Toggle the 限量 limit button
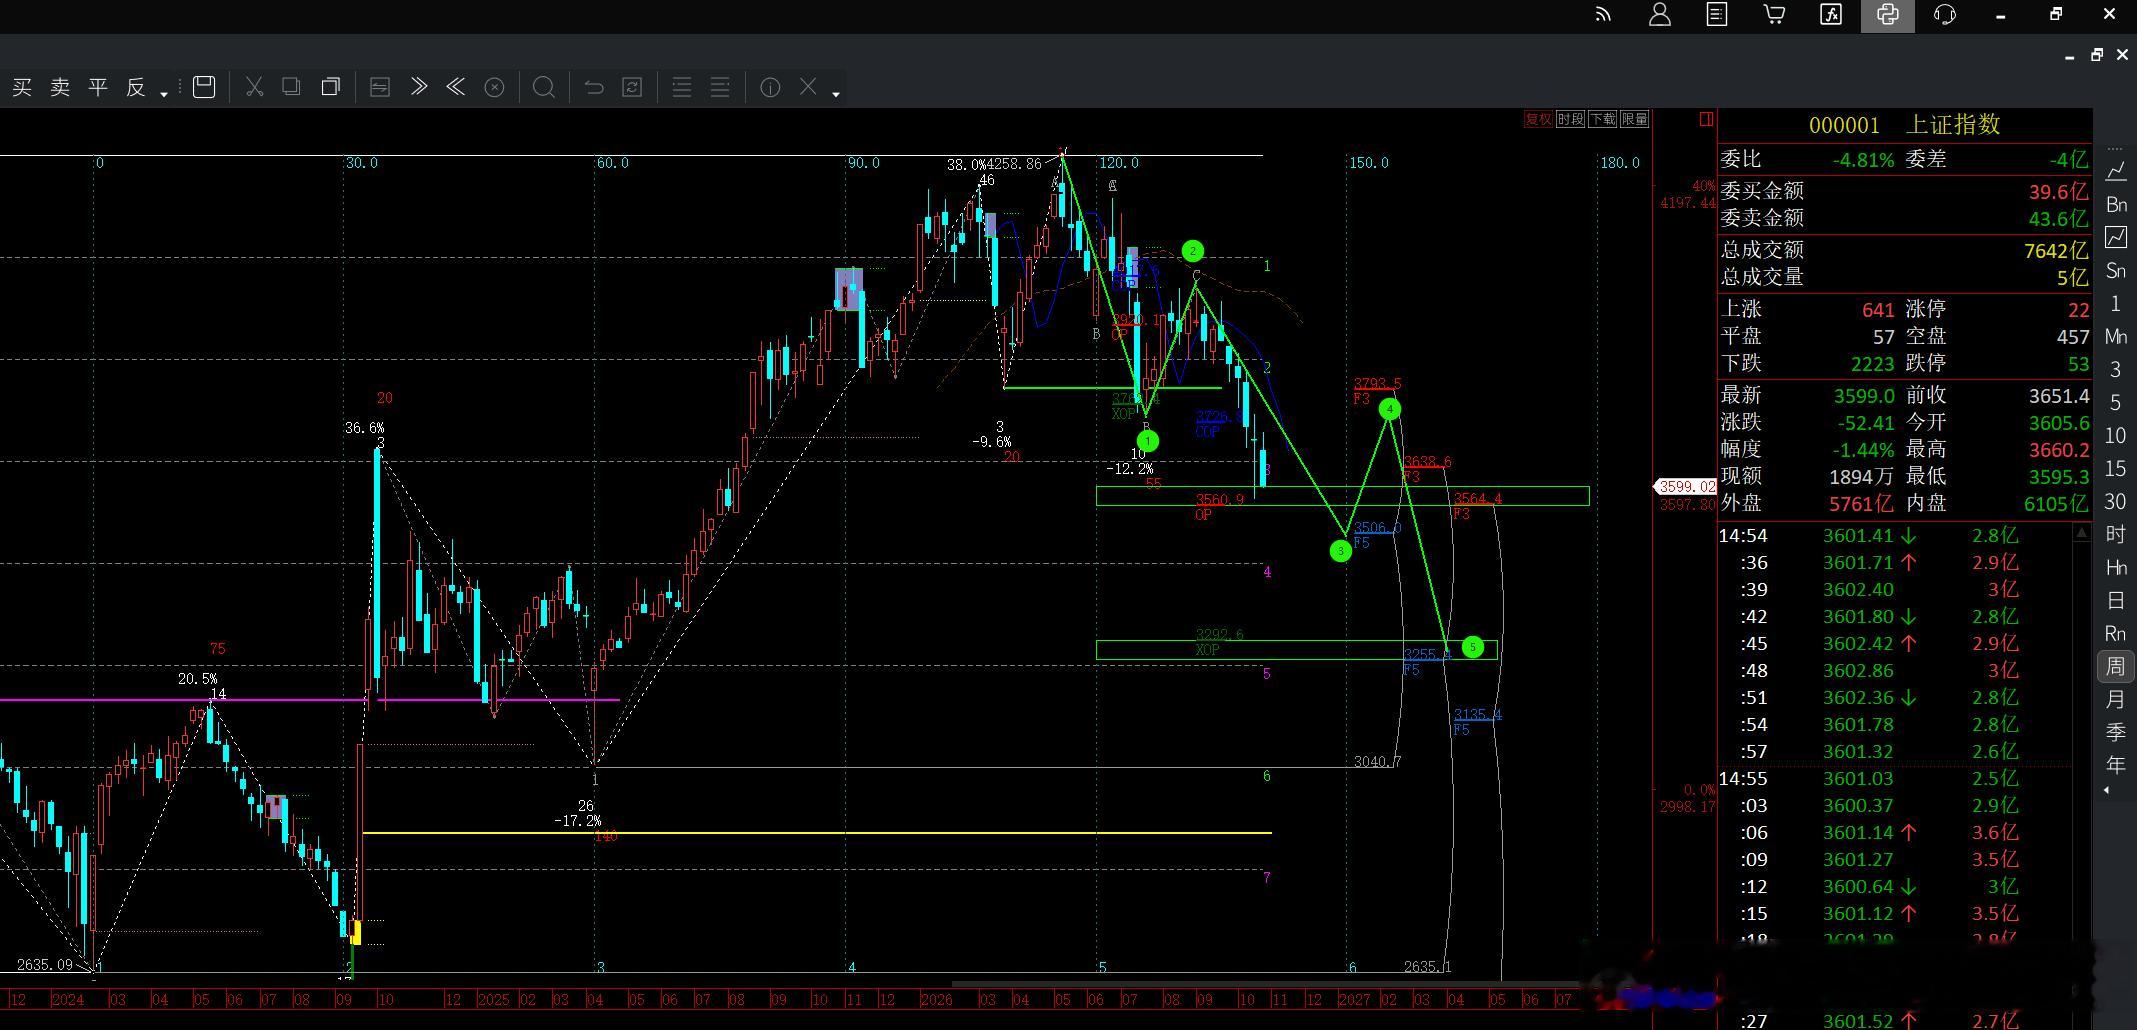 point(1634,119)
